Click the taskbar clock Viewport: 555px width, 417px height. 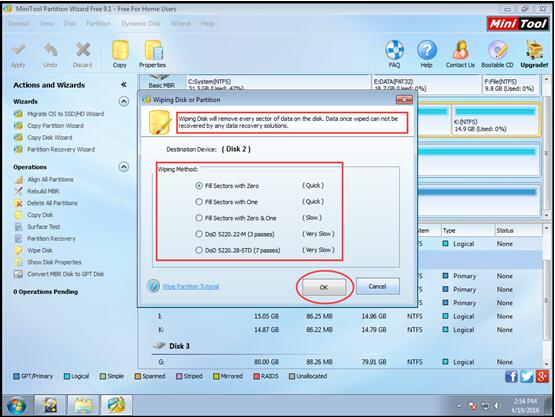point(525,406)
